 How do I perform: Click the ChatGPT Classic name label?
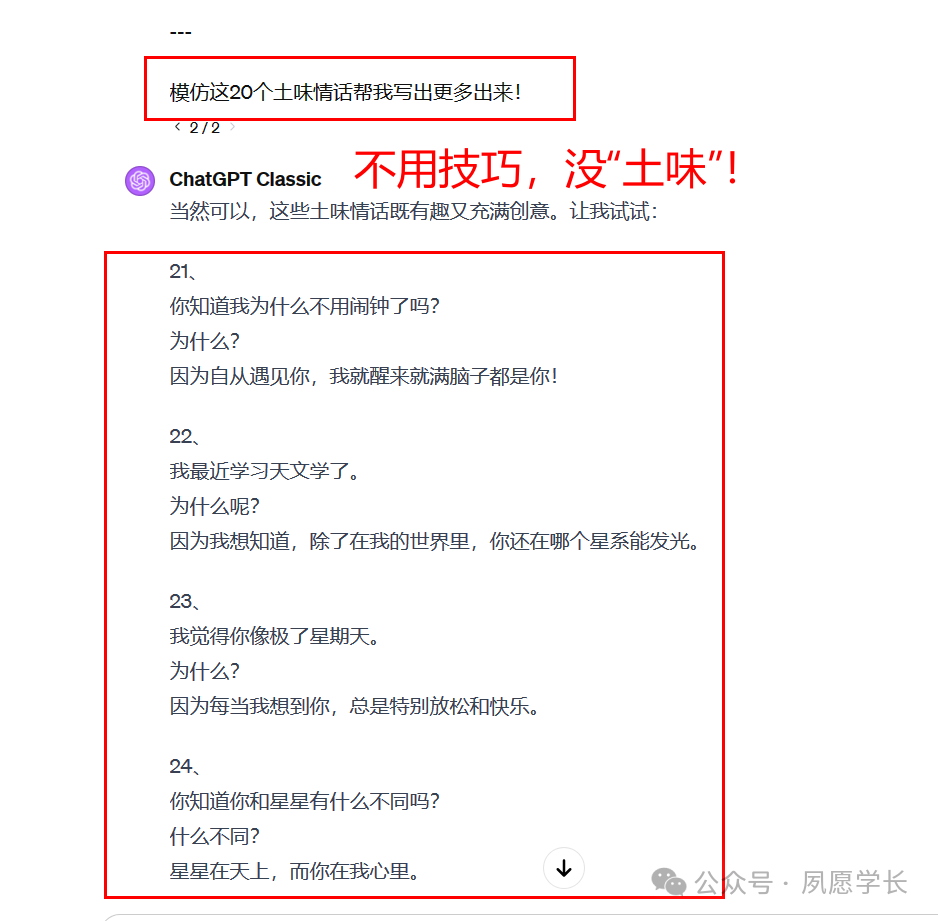pyautogui.click(x=245, y=179)
